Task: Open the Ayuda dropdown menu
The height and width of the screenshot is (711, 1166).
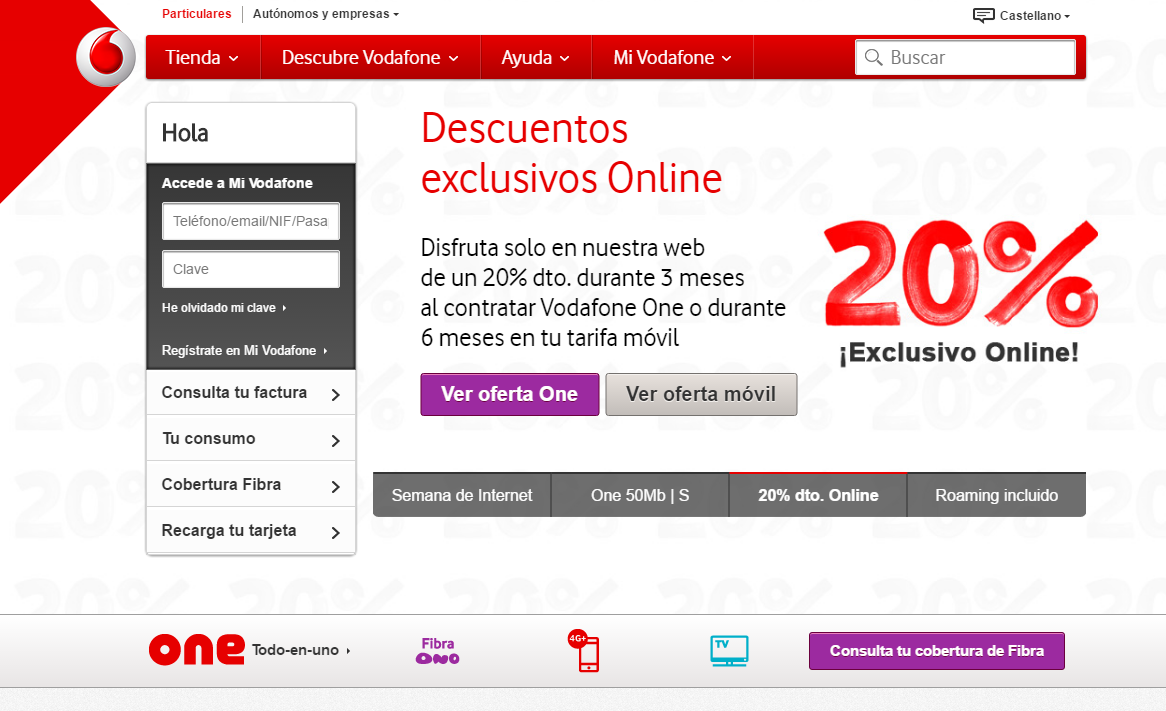Action: 535,57
